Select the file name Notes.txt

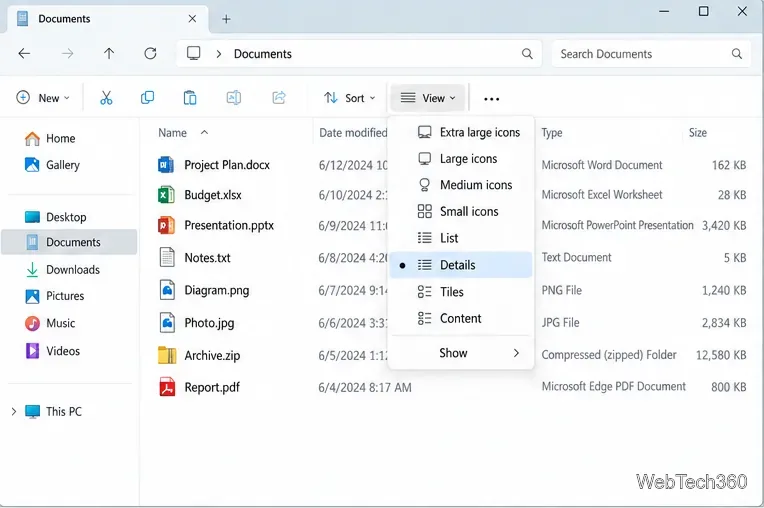(207, 257)
